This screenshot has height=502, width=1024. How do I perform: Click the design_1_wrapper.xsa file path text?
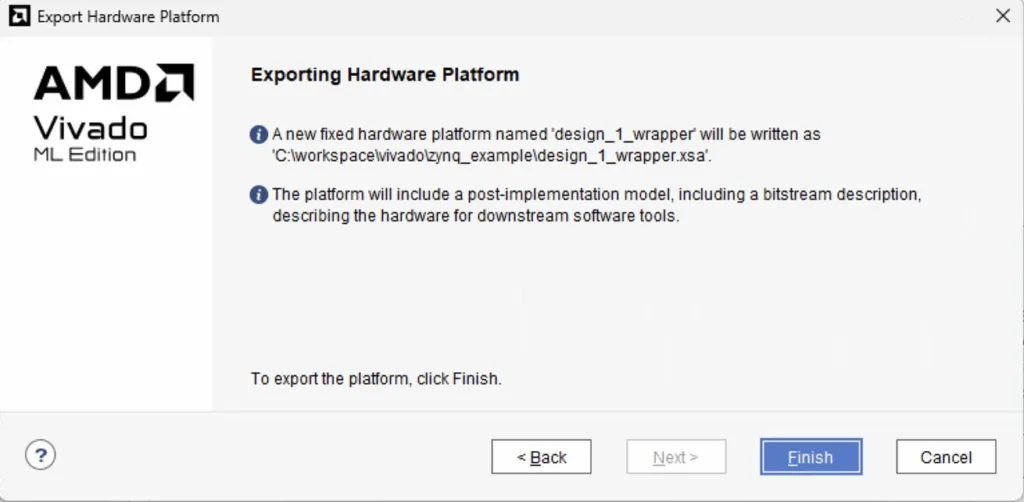491,155
